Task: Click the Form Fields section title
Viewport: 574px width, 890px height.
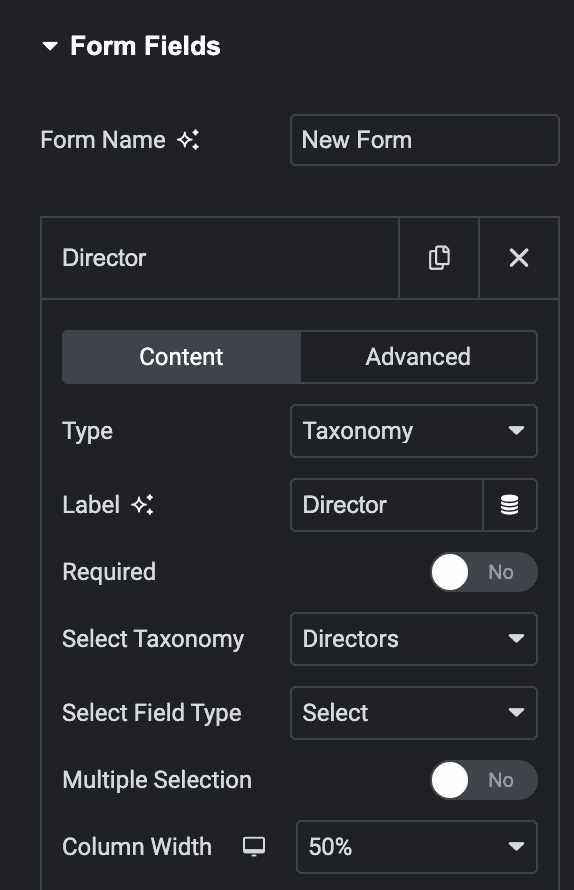Action: (145, 46)
